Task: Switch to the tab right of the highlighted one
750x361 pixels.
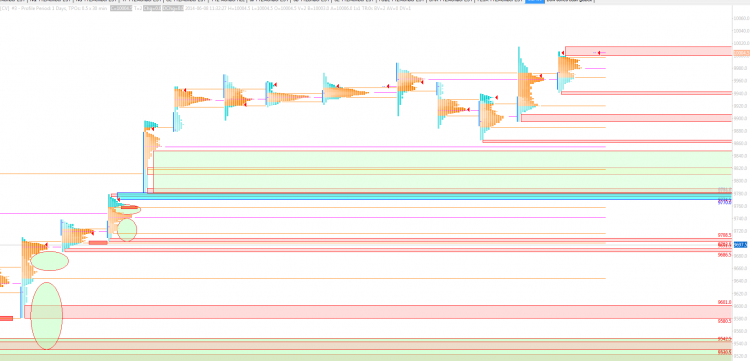Action: click(570, 1)
